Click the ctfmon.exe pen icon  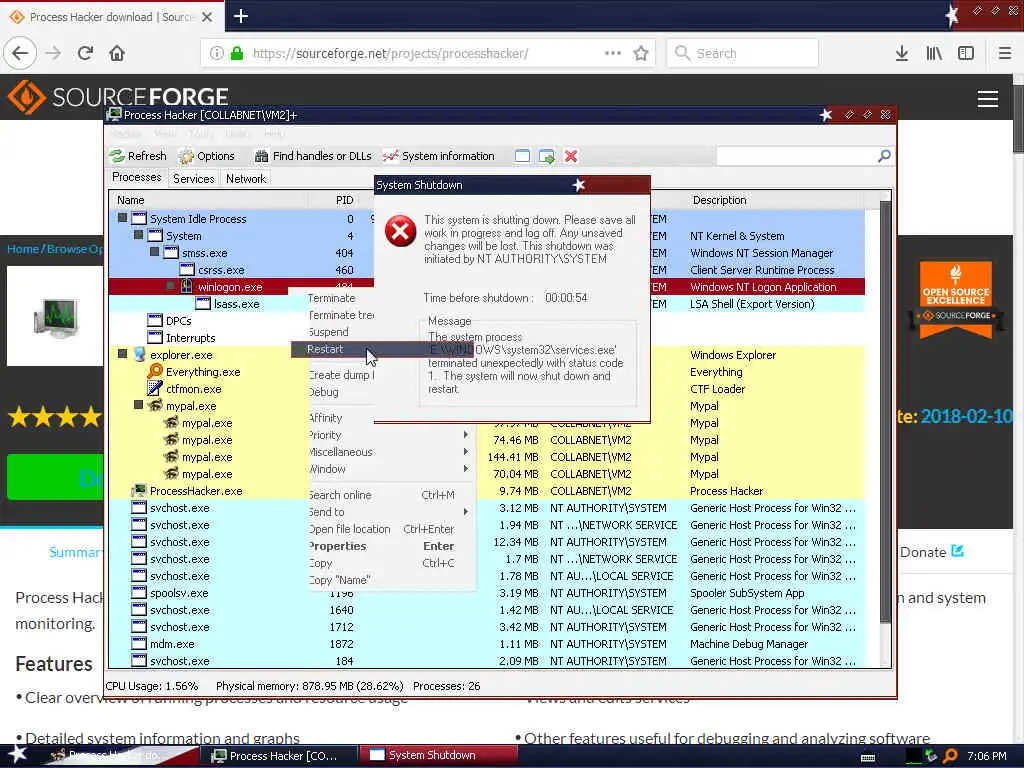155,389
